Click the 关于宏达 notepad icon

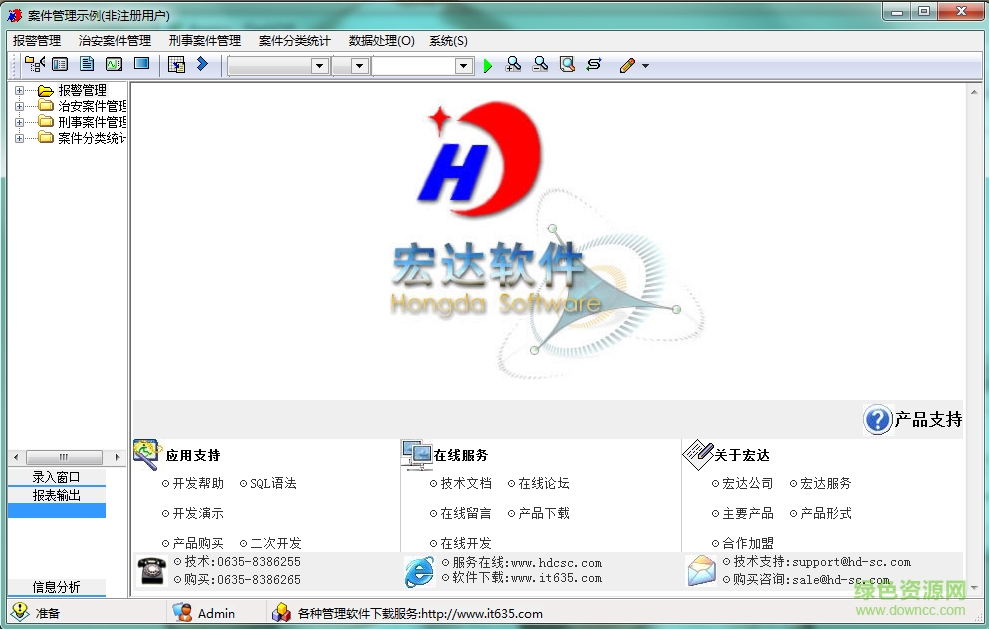click(x=698, y=454)
